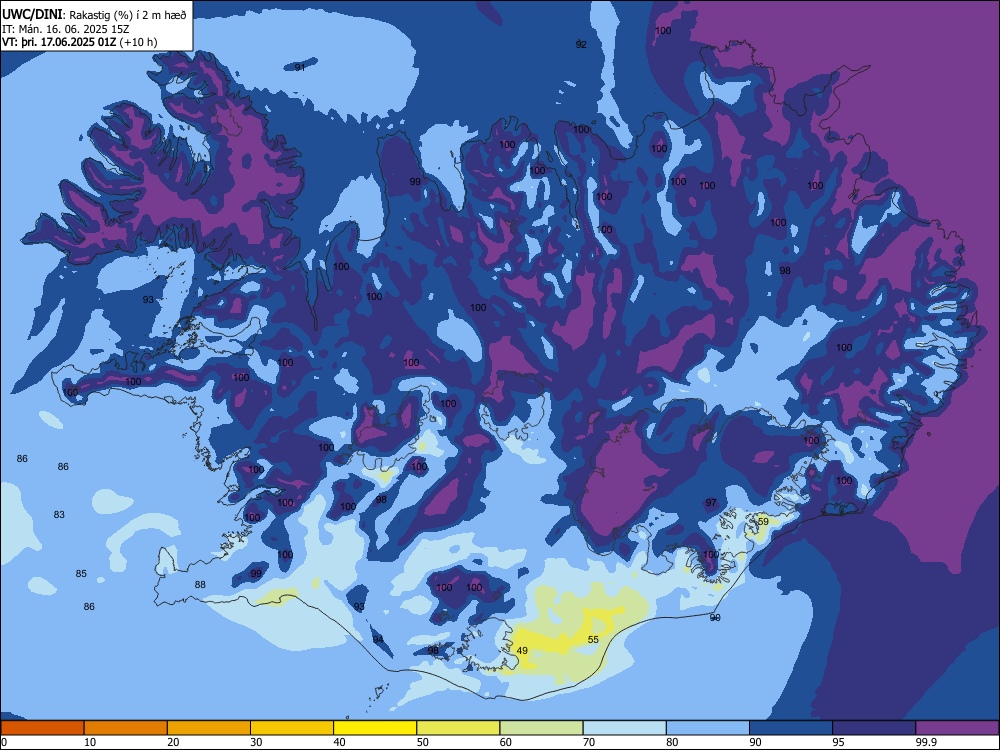Click the orange 10–20 legend swatch
Image resolution: width=1000 pixels, height=750 pixels.
[x=126, y=728]
